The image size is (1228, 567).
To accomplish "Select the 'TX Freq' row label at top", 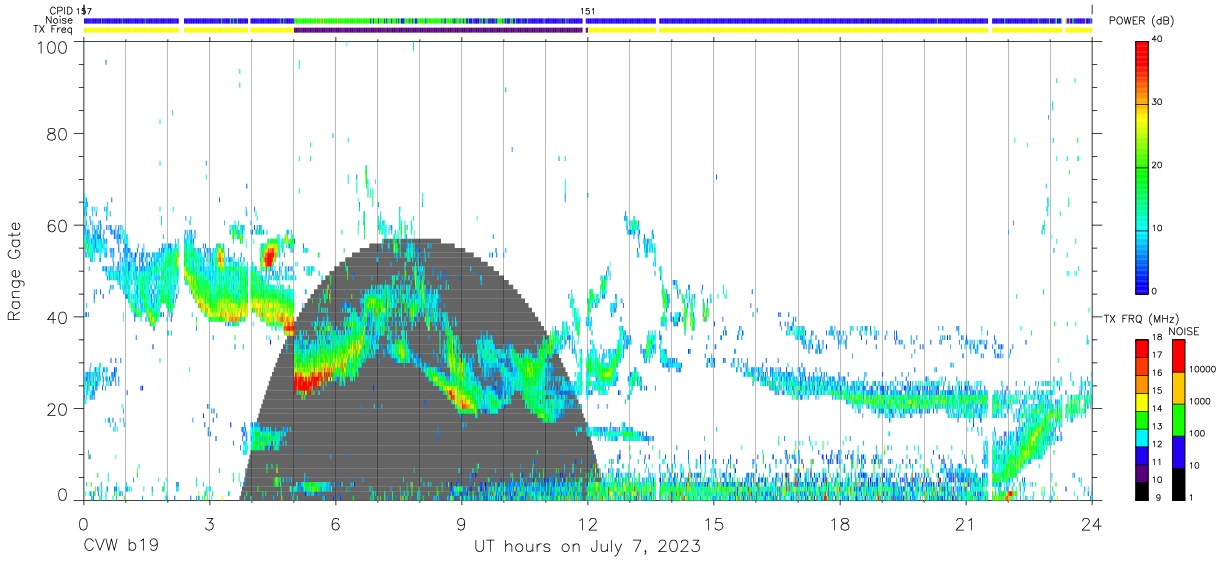I will 53,30.
